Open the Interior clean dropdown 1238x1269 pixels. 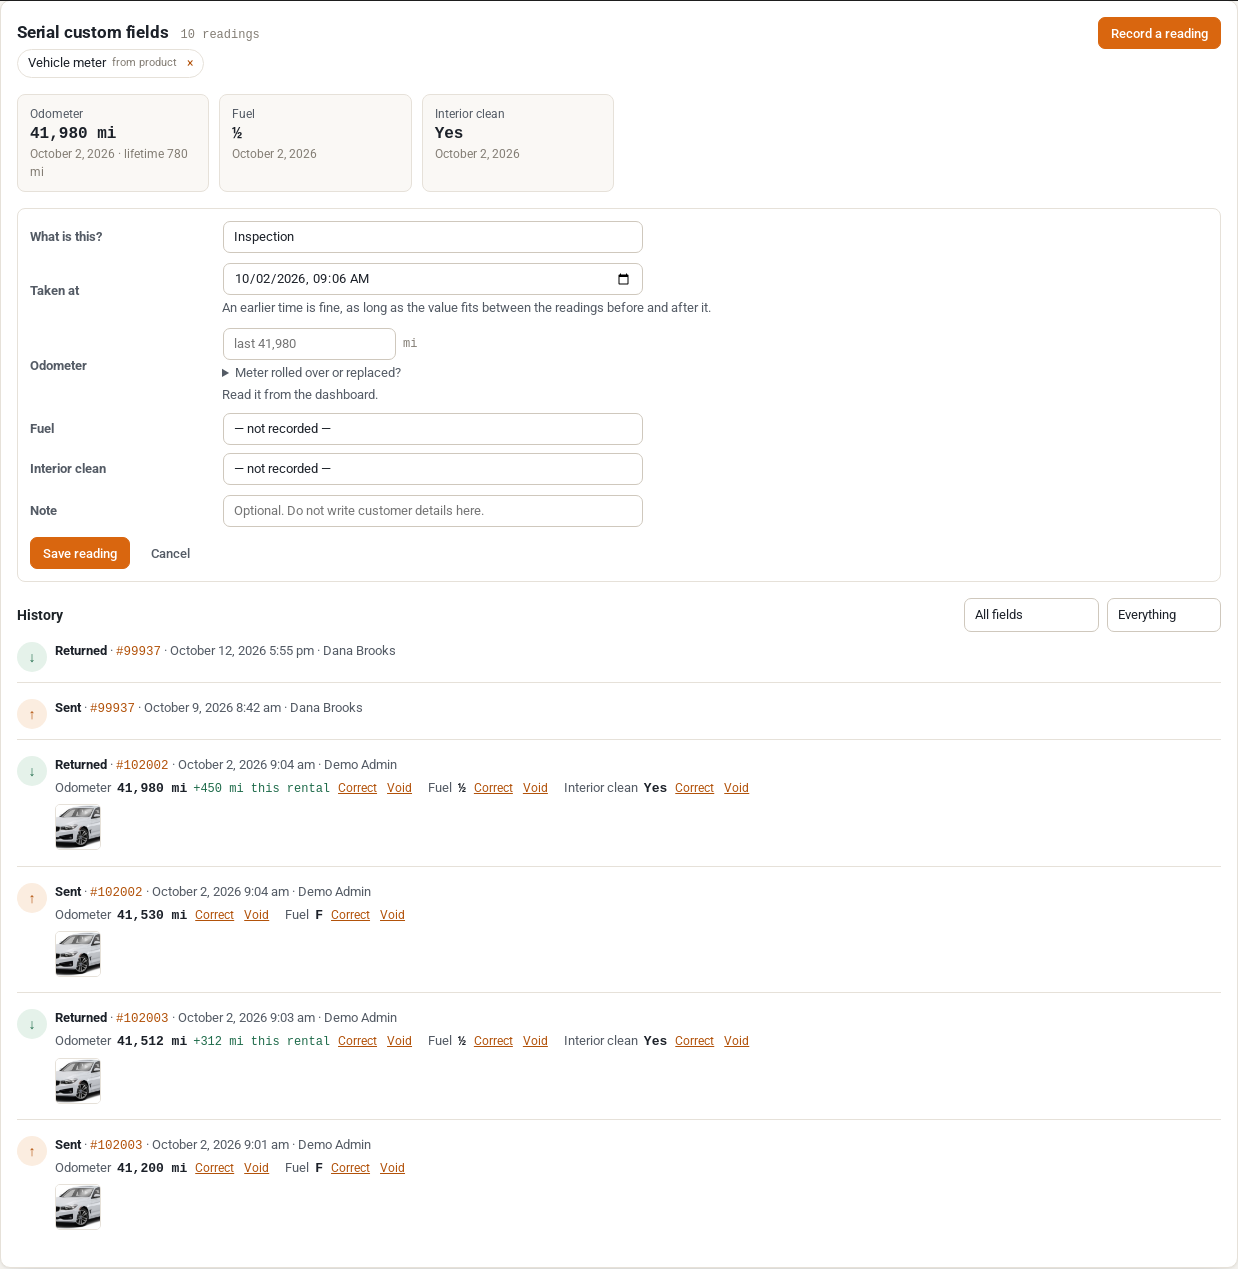[433, 469]
